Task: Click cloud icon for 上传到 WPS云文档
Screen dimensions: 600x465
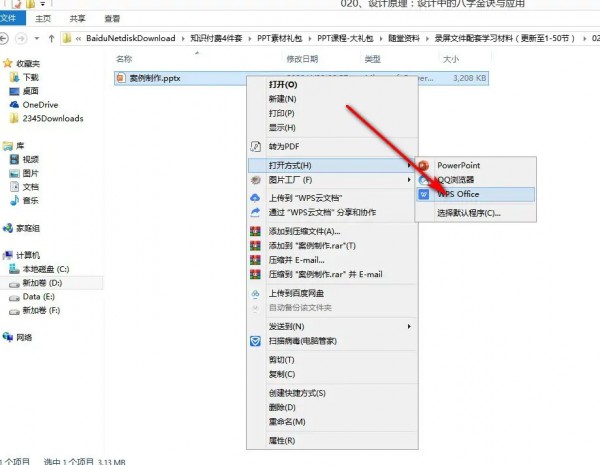Action: pos(255,198)
